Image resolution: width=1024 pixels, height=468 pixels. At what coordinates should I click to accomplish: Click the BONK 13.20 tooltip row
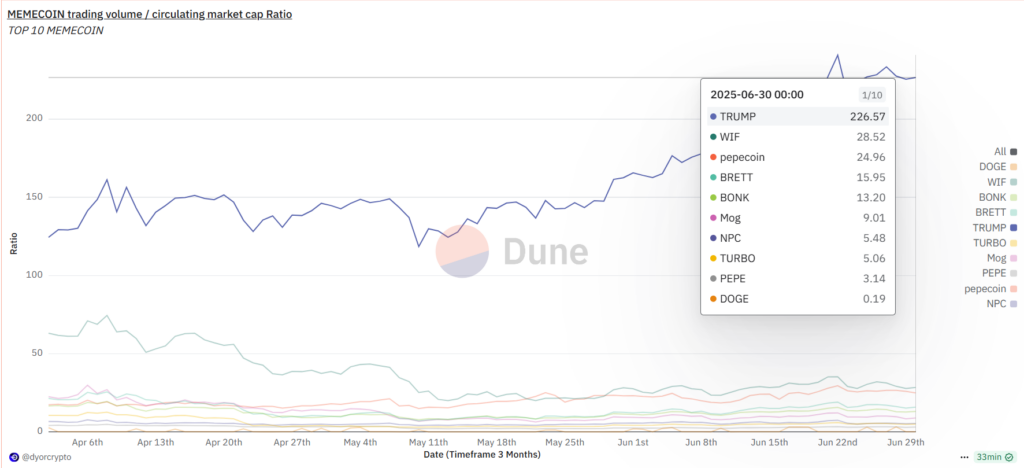[798, 197]
